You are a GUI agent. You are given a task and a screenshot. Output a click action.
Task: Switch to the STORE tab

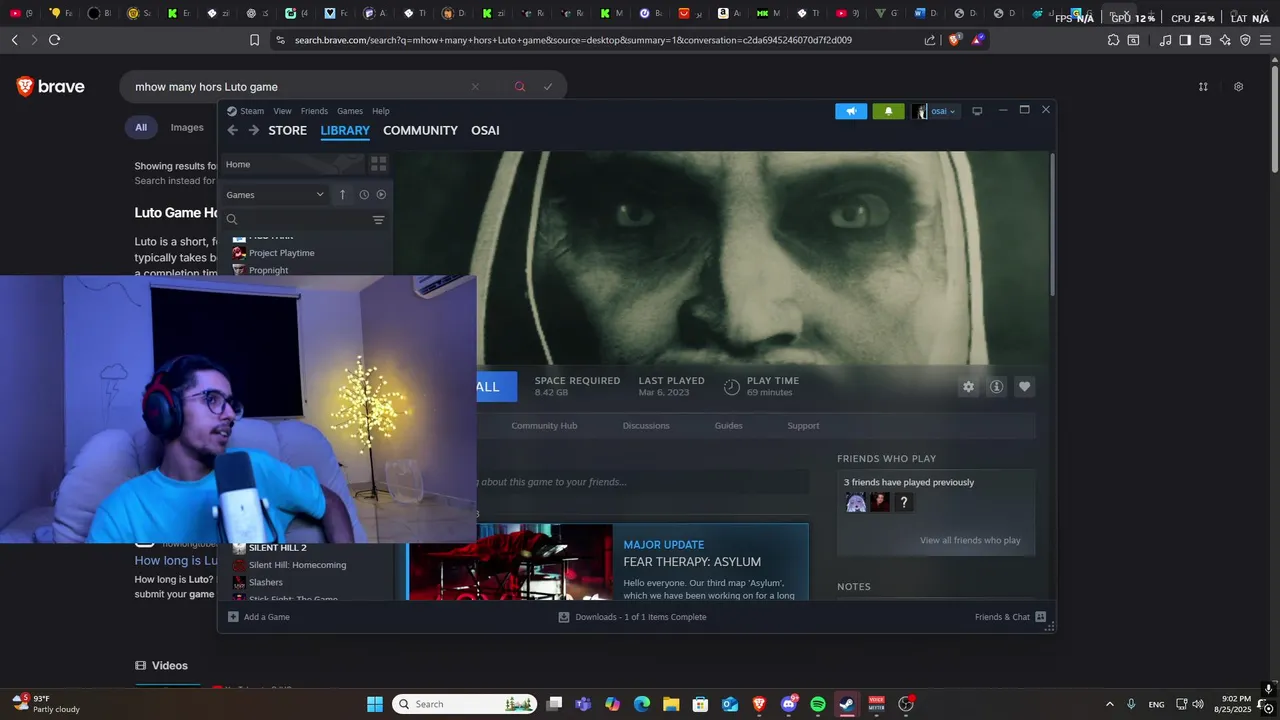[287, 130]
